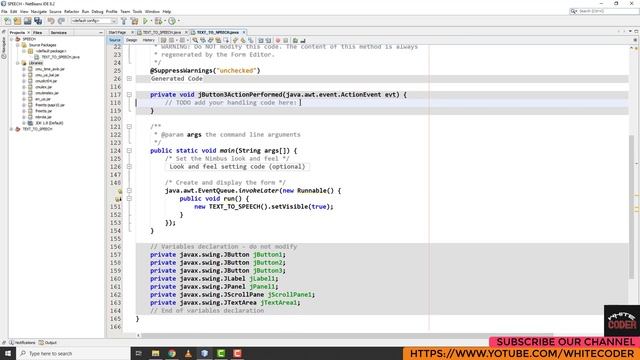The width and height of the screenshot is (640, 360).
Task: Click the Clean and Build Project icon
Action: pyautogui.click(x=134, y=21)
